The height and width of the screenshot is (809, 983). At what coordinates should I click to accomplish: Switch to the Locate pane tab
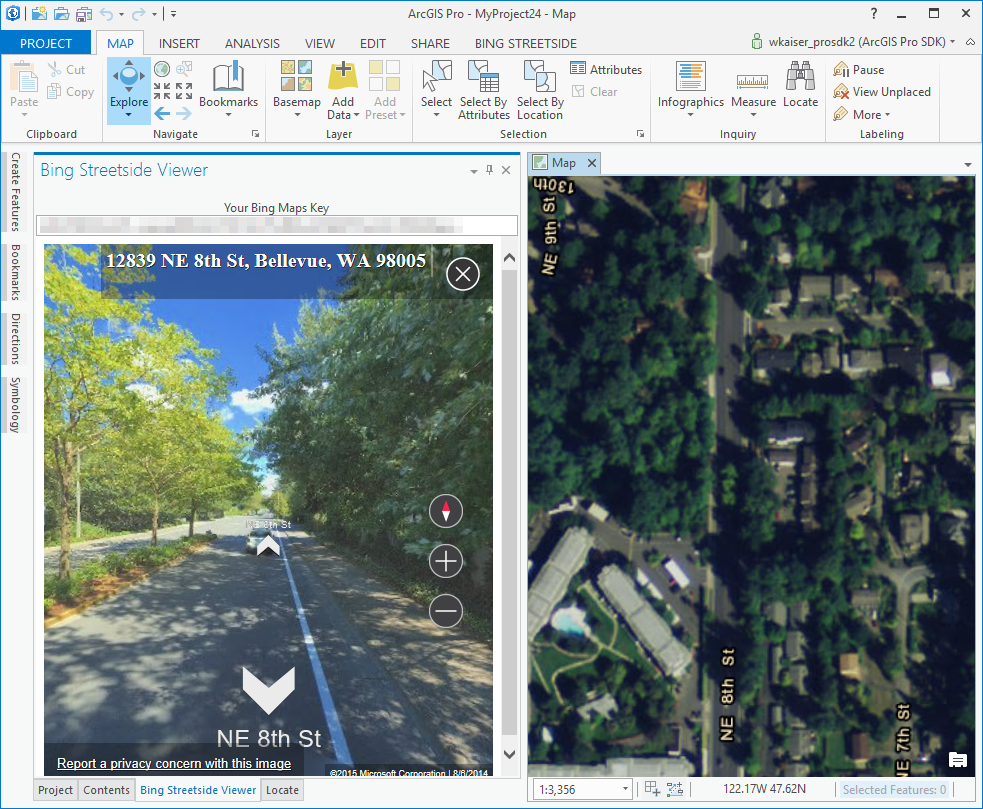282,790
